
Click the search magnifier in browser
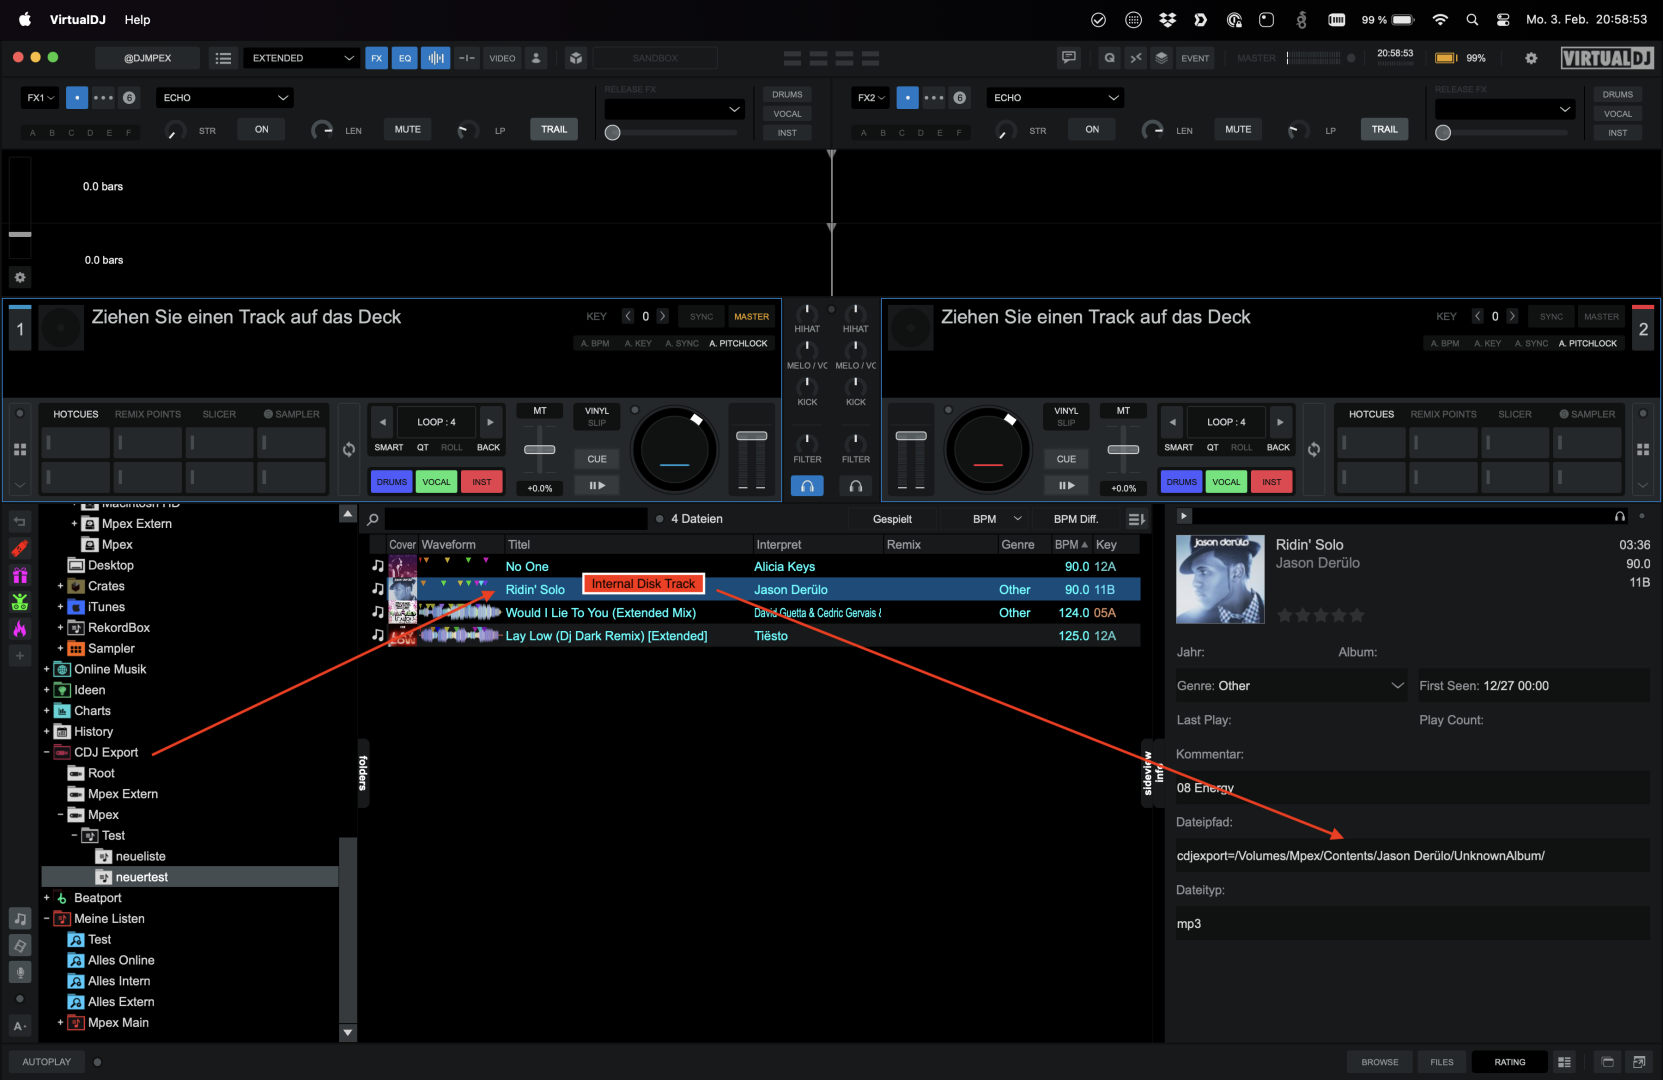[373, 519]
